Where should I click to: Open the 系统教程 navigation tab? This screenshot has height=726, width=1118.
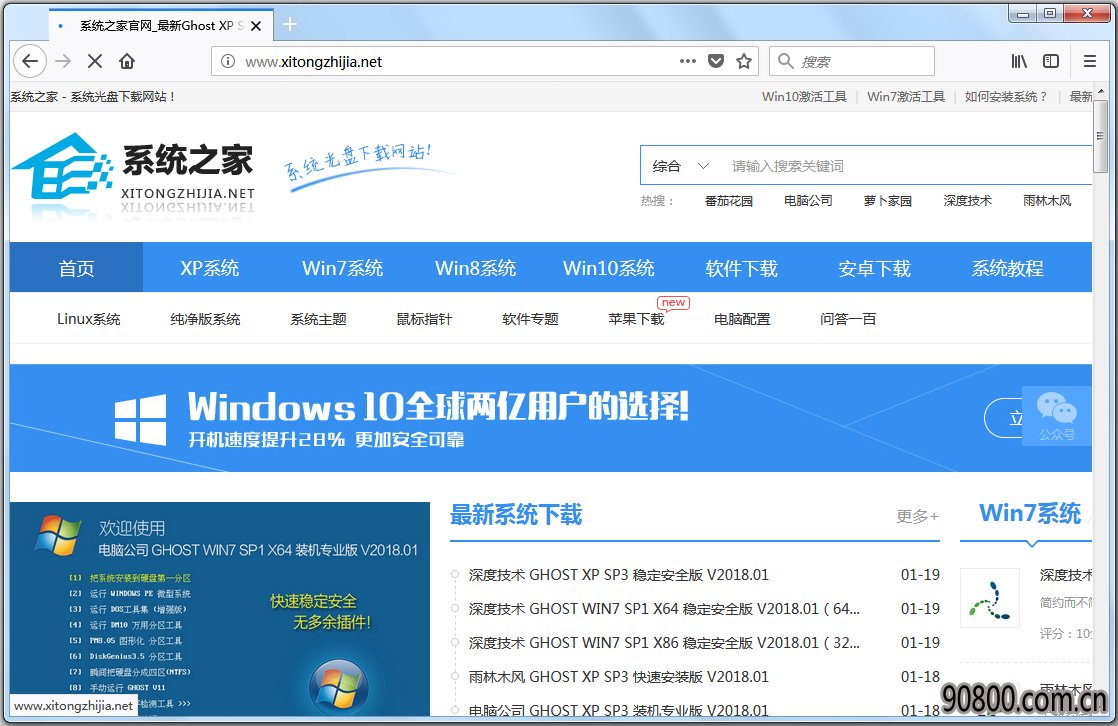tap(1007, 267)
